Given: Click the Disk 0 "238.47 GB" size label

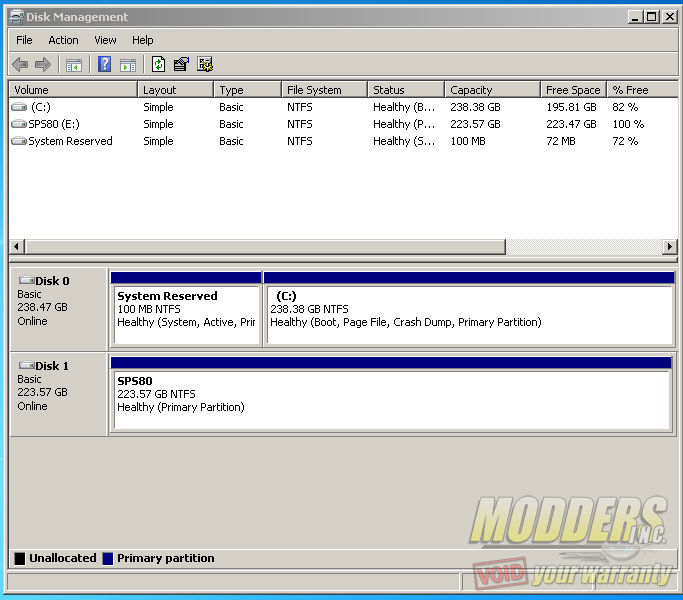Looking at the screenshot, I should (x=42, y=307).
